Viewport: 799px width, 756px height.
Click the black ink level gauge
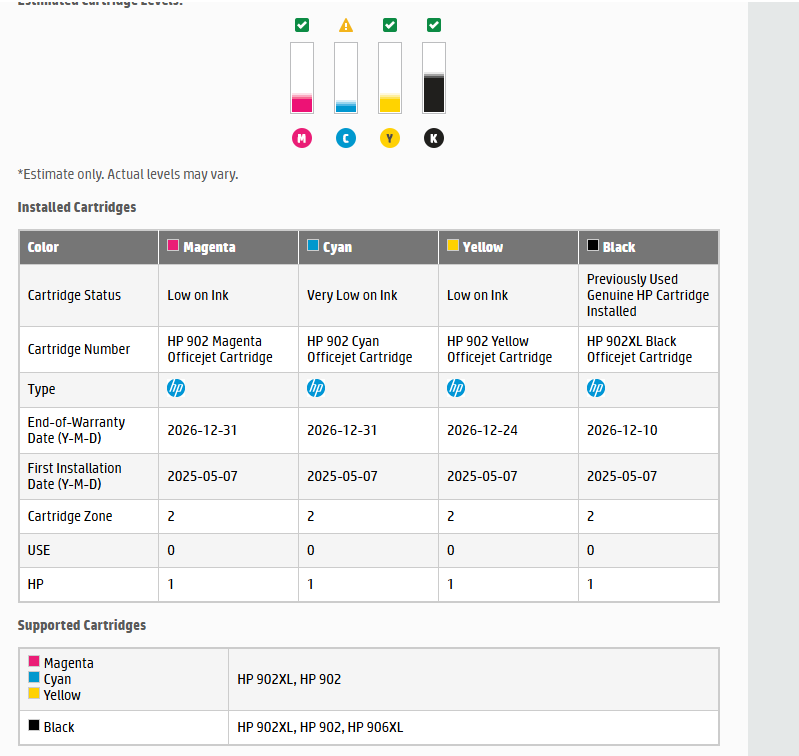pyautogui.click(x=434, y=78)
